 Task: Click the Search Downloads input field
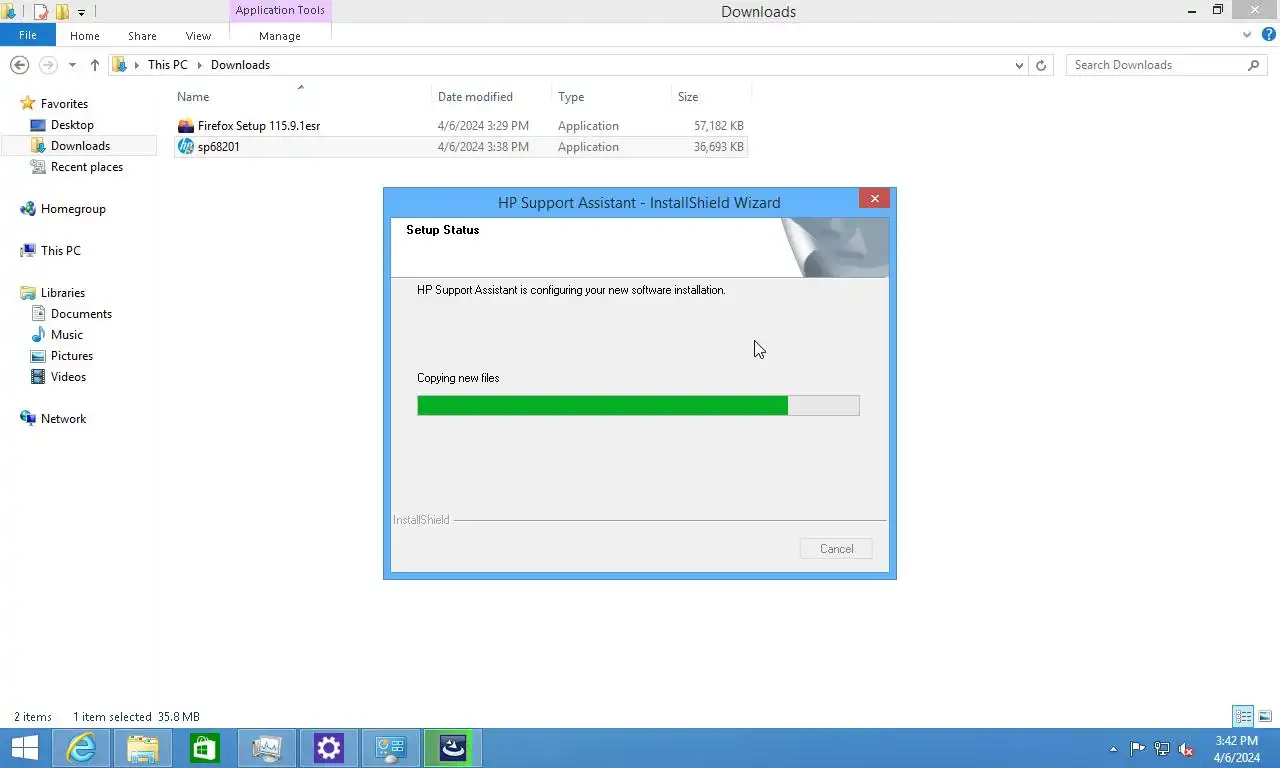pos(1155,65)
